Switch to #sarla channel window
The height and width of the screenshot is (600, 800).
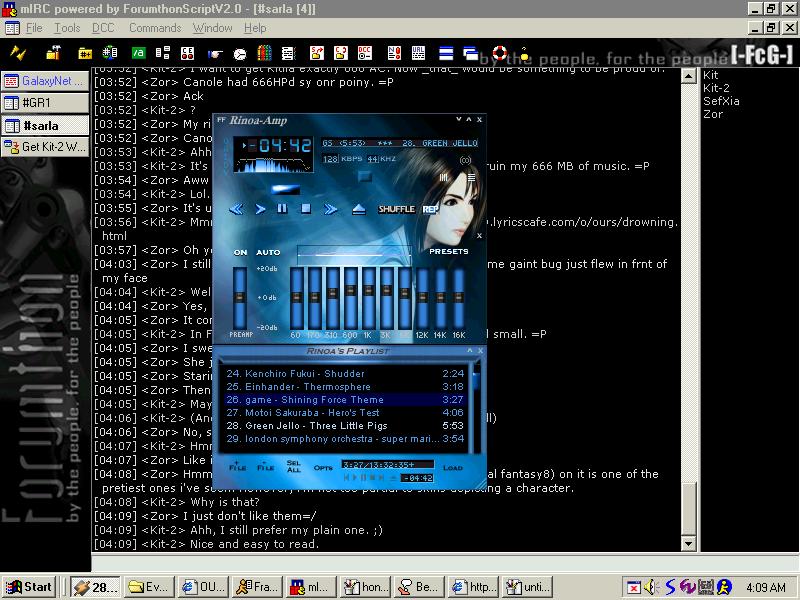45,126
